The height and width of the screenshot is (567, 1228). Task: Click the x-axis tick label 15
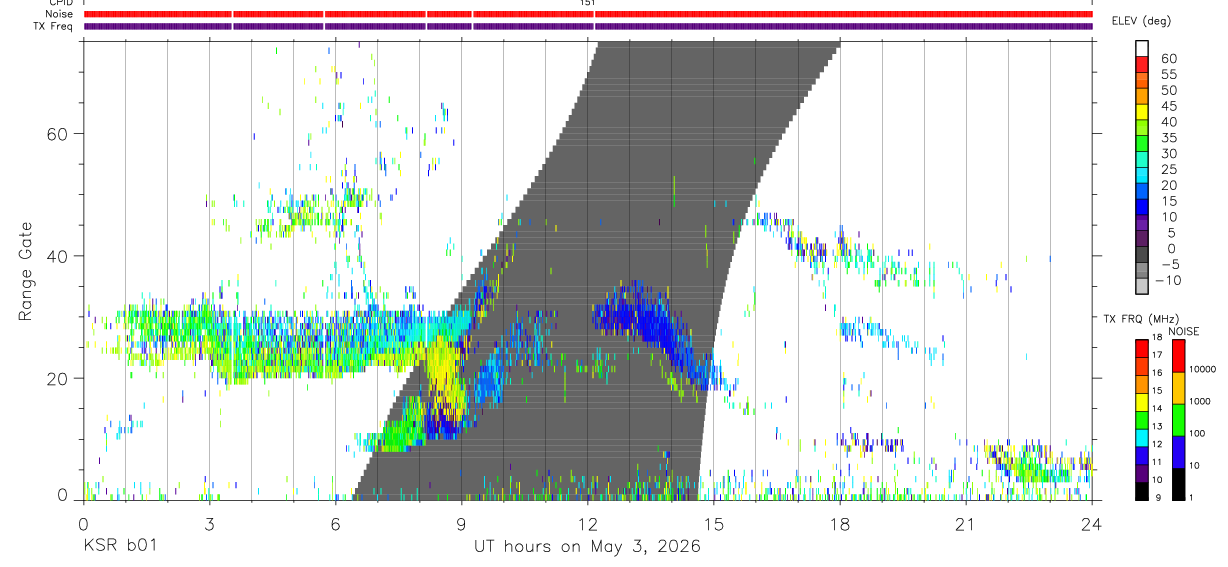coord(714,524)
